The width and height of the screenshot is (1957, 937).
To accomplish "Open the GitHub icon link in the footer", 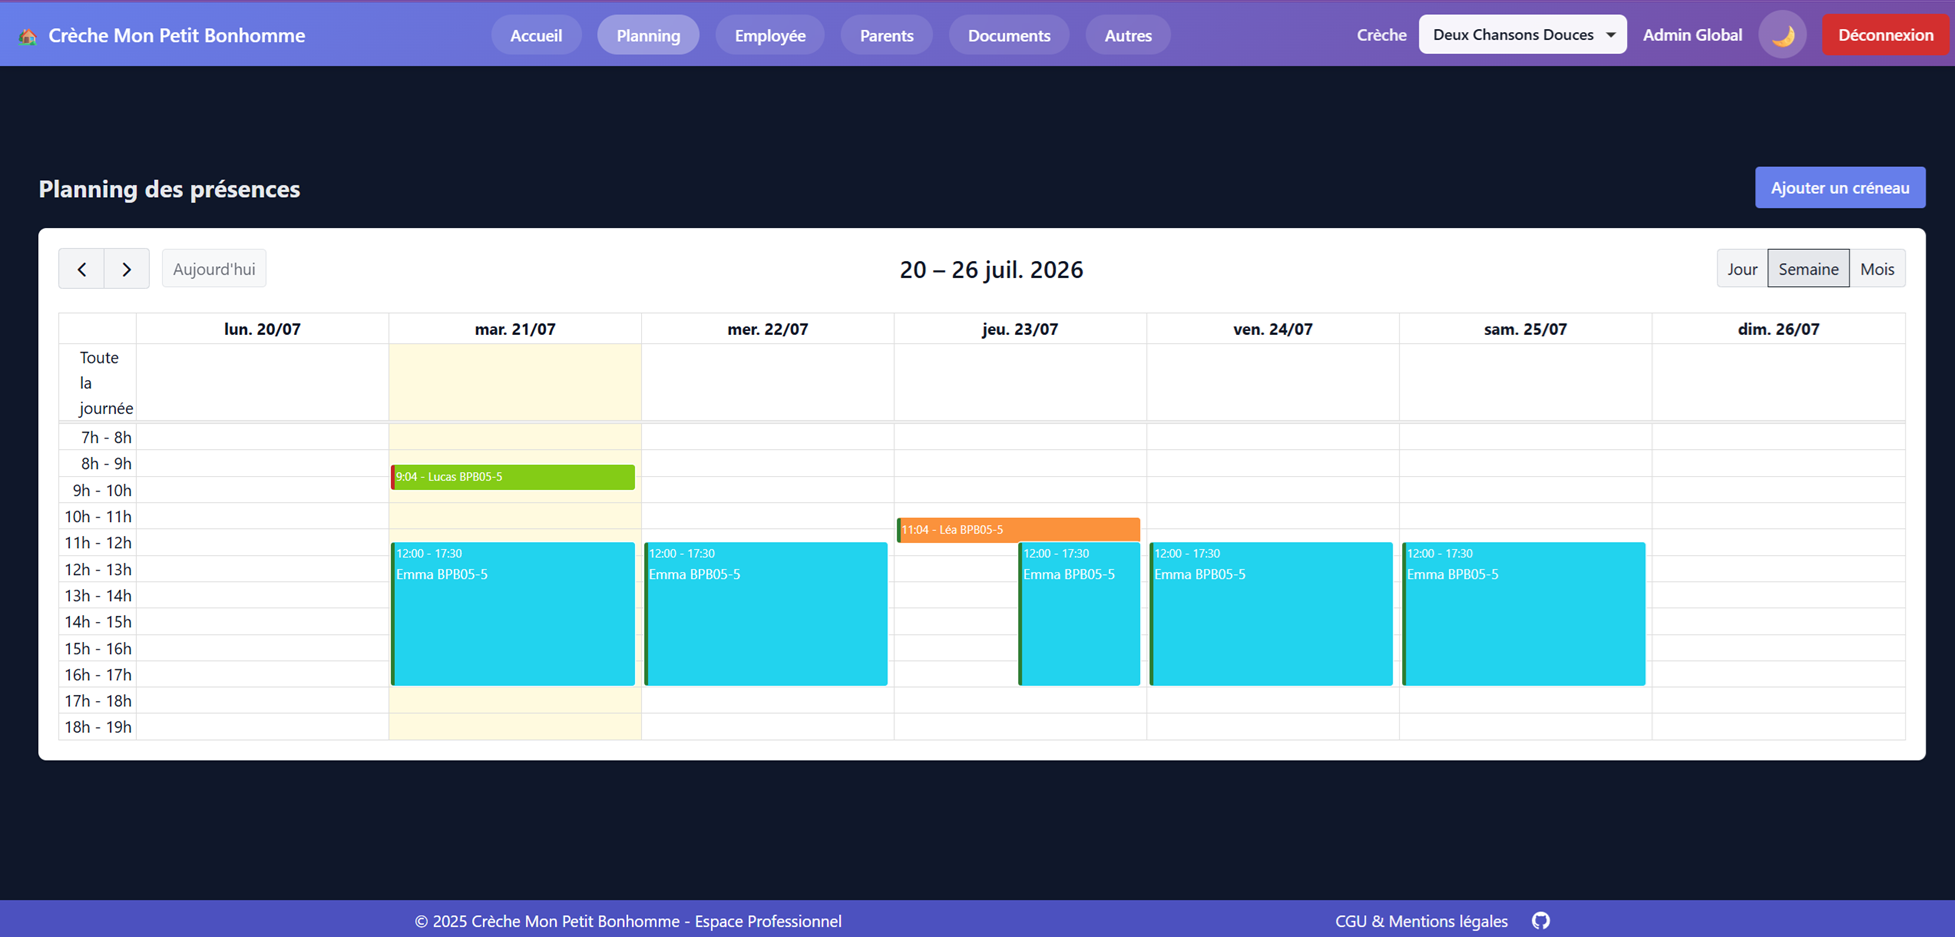I will [x=1541, y=921].
